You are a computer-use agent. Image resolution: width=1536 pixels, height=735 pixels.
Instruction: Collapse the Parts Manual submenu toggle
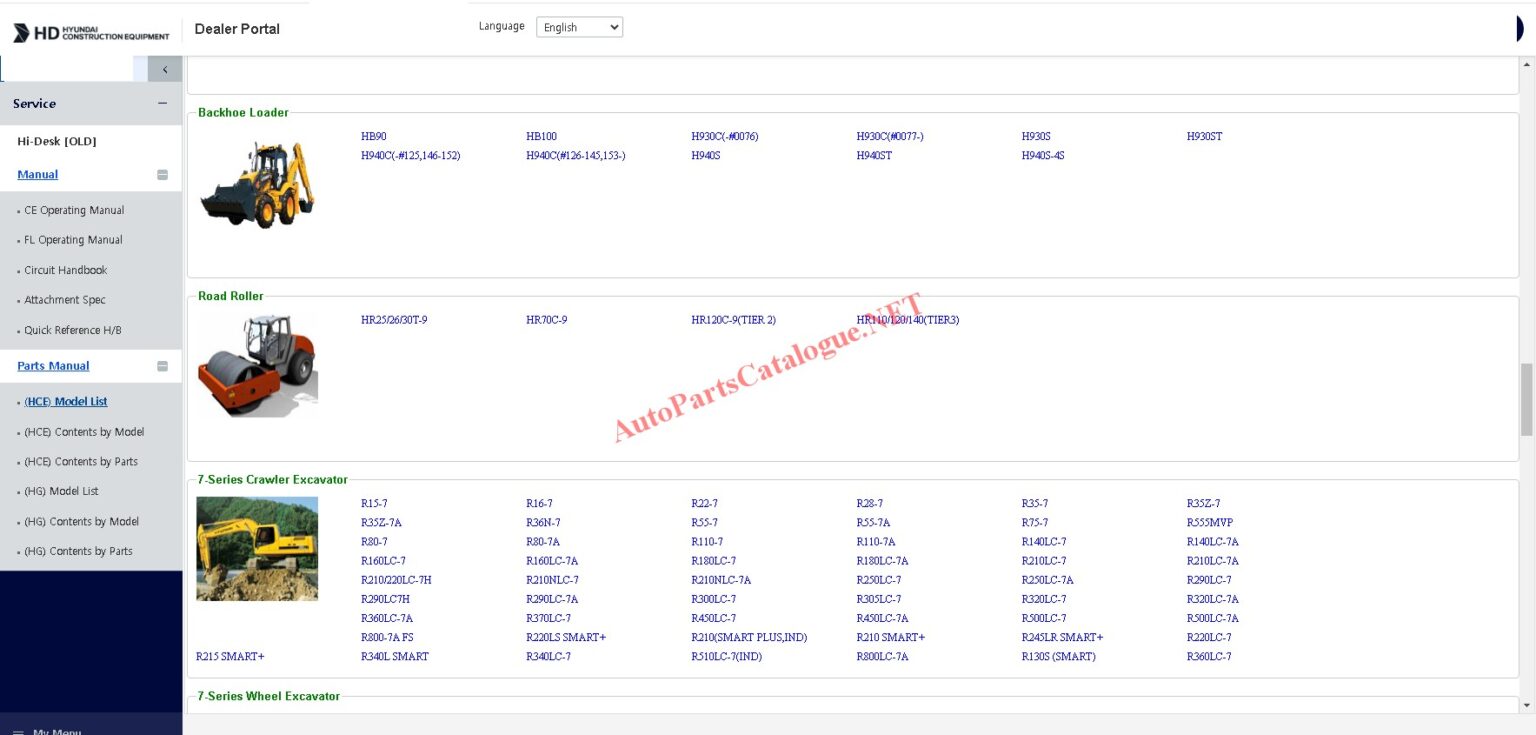click(162, 366)
